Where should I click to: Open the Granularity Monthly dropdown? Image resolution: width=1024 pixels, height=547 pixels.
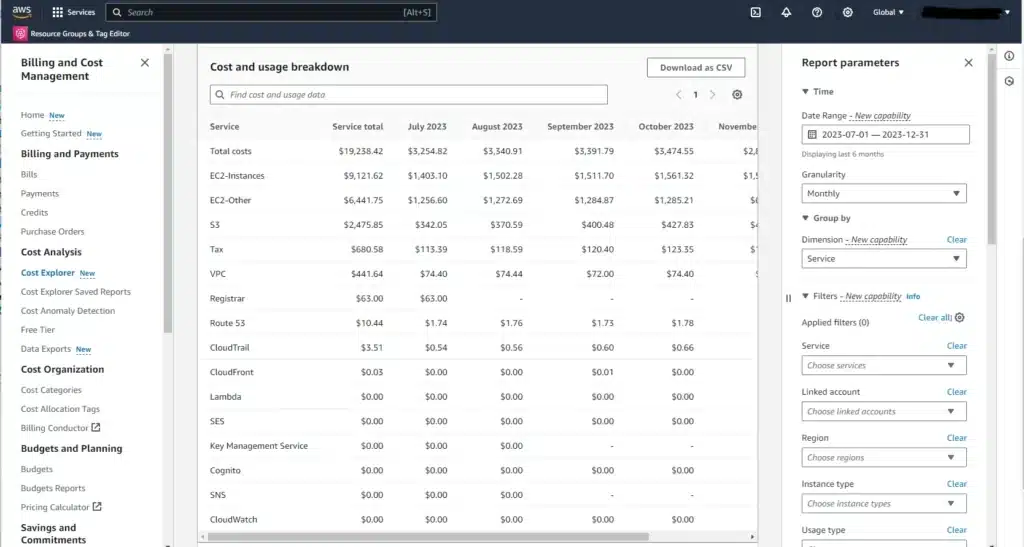884,194
